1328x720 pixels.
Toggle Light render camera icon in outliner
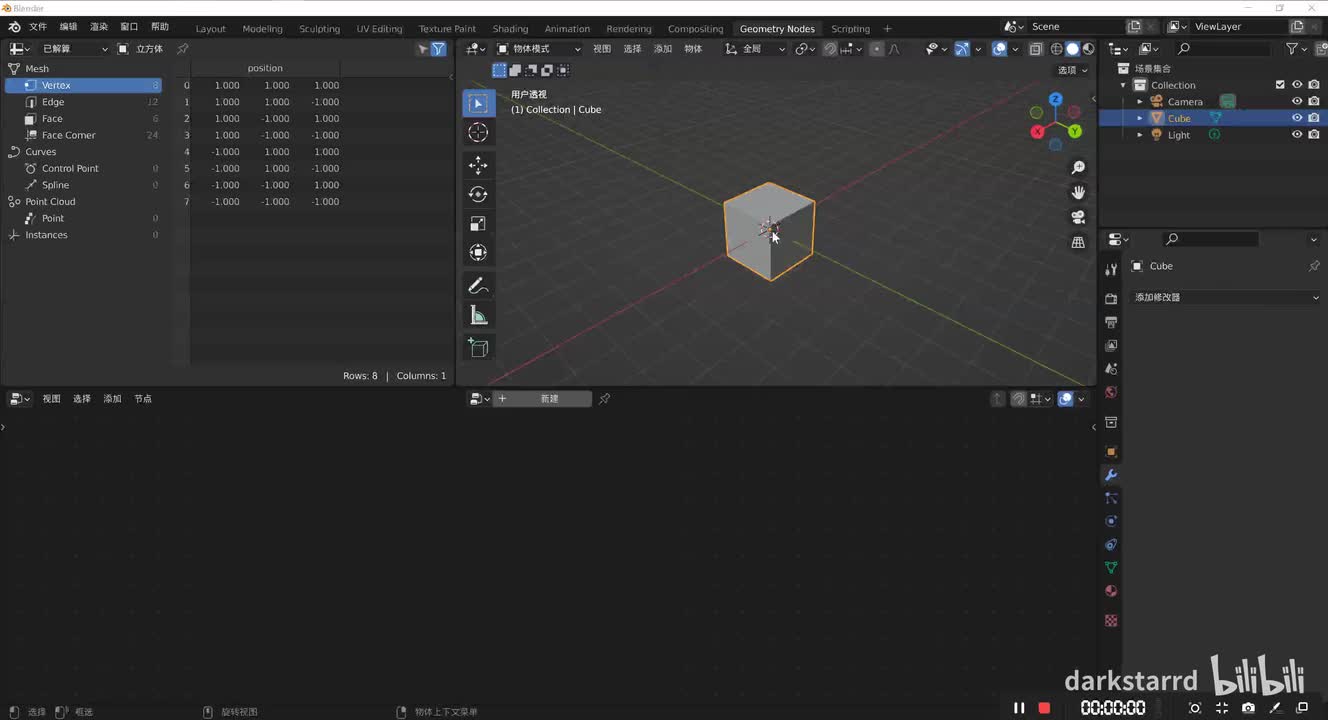coord(1314,135)
